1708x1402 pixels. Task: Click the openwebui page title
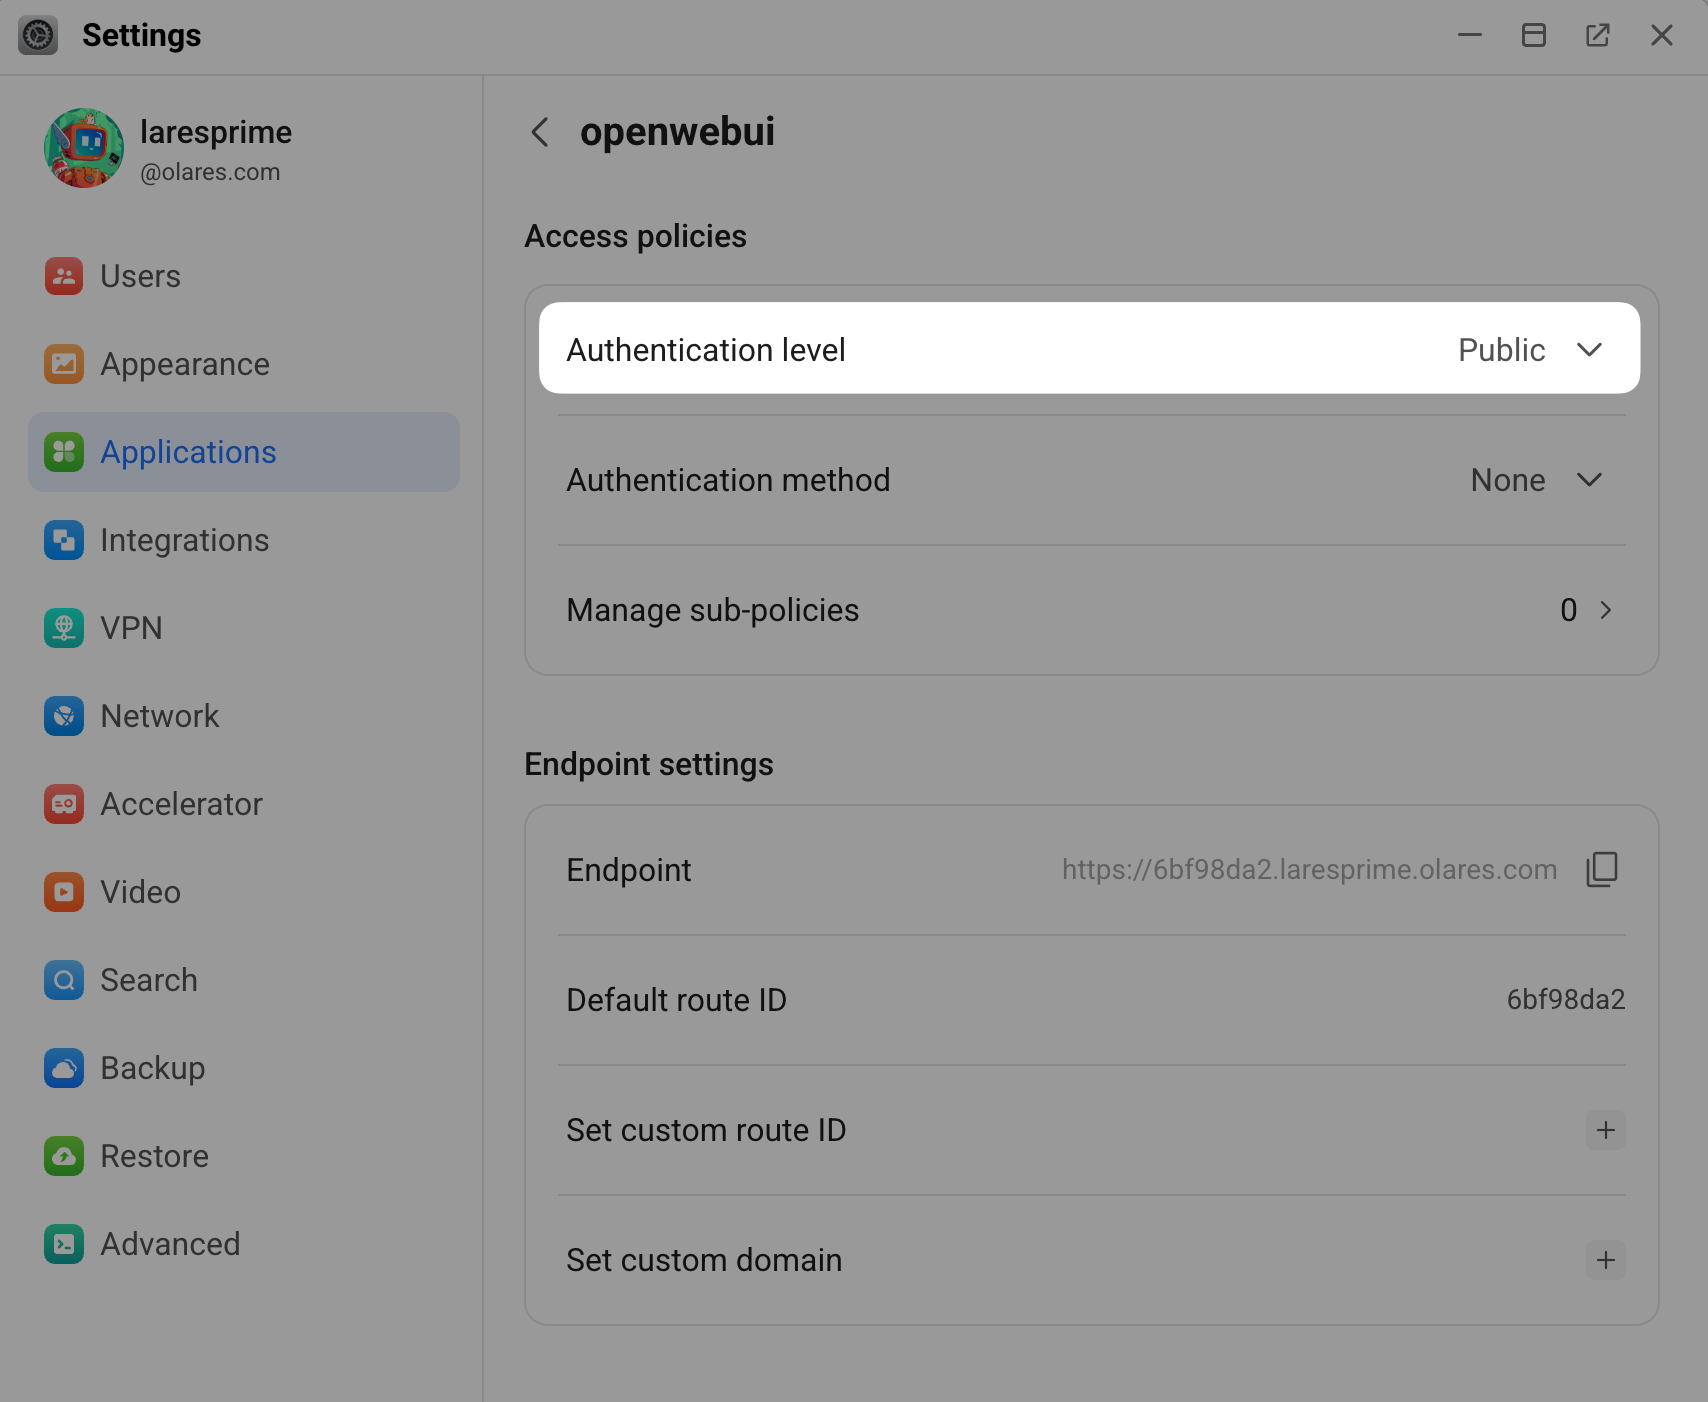pos(677,132)
